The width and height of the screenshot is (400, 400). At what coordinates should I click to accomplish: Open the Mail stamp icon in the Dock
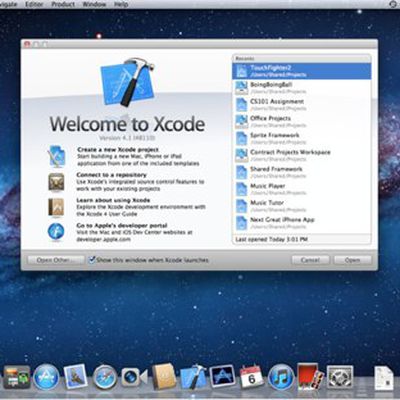76,377
